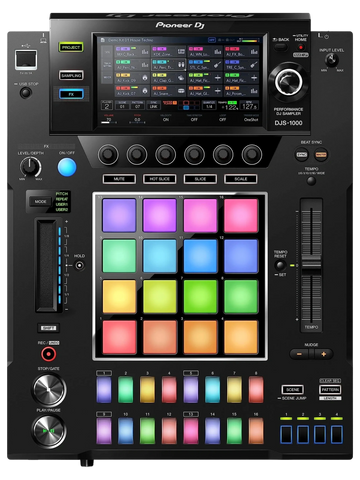Viewport: 360px width, 480px height.
Task: Click the TEMPO slider fader cap
Action: click(311, 265)
